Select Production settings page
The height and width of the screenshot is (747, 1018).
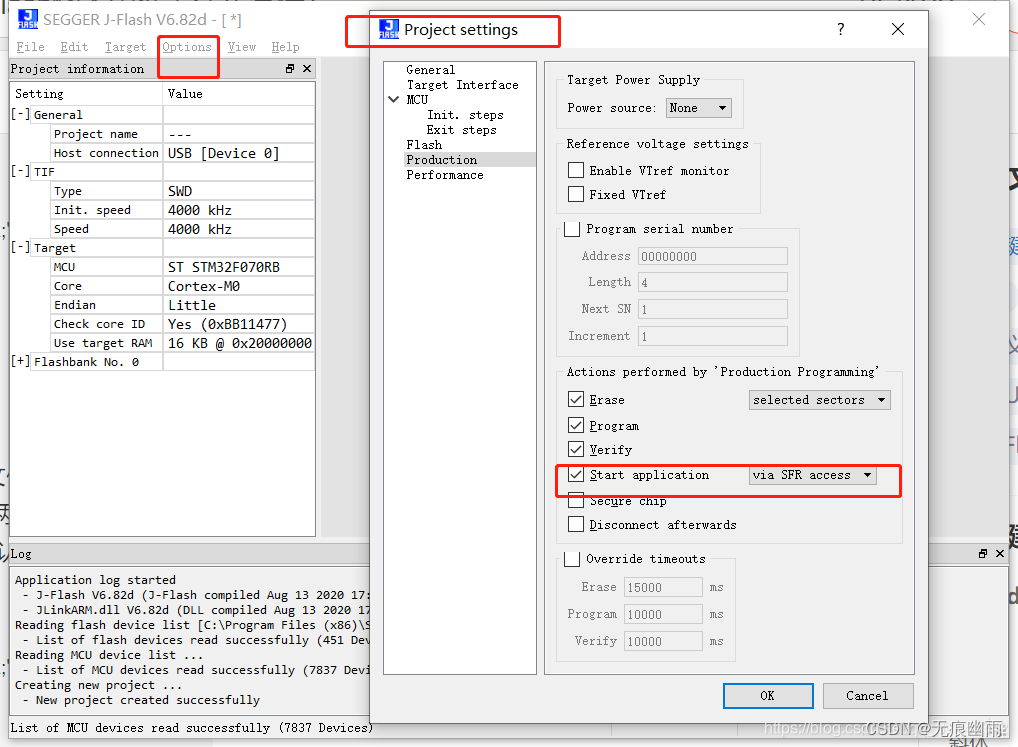pyautogui.click(x=441, y=160)
